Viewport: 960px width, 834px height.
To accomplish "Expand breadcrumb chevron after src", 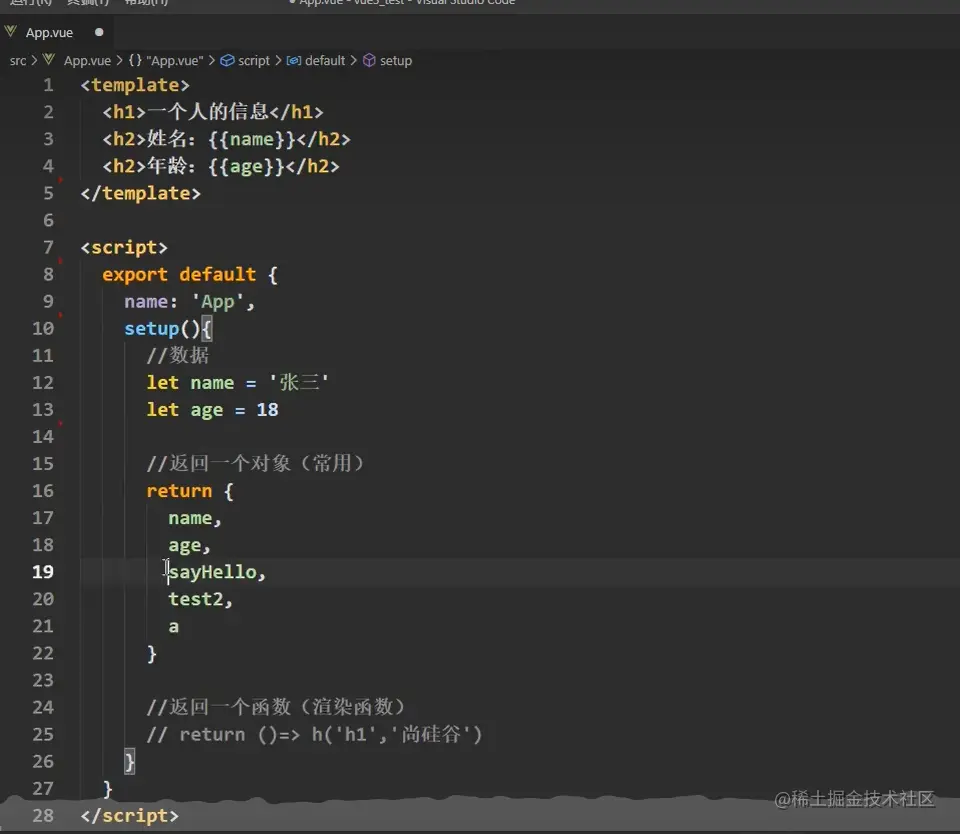I will click(x=34, y=61).
